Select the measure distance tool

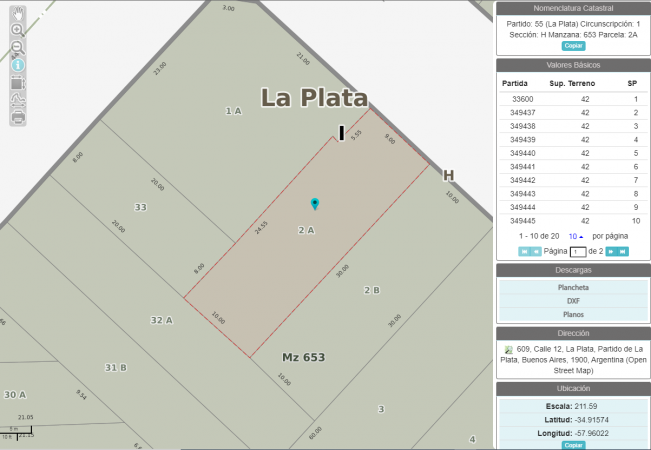pos(18,101)
